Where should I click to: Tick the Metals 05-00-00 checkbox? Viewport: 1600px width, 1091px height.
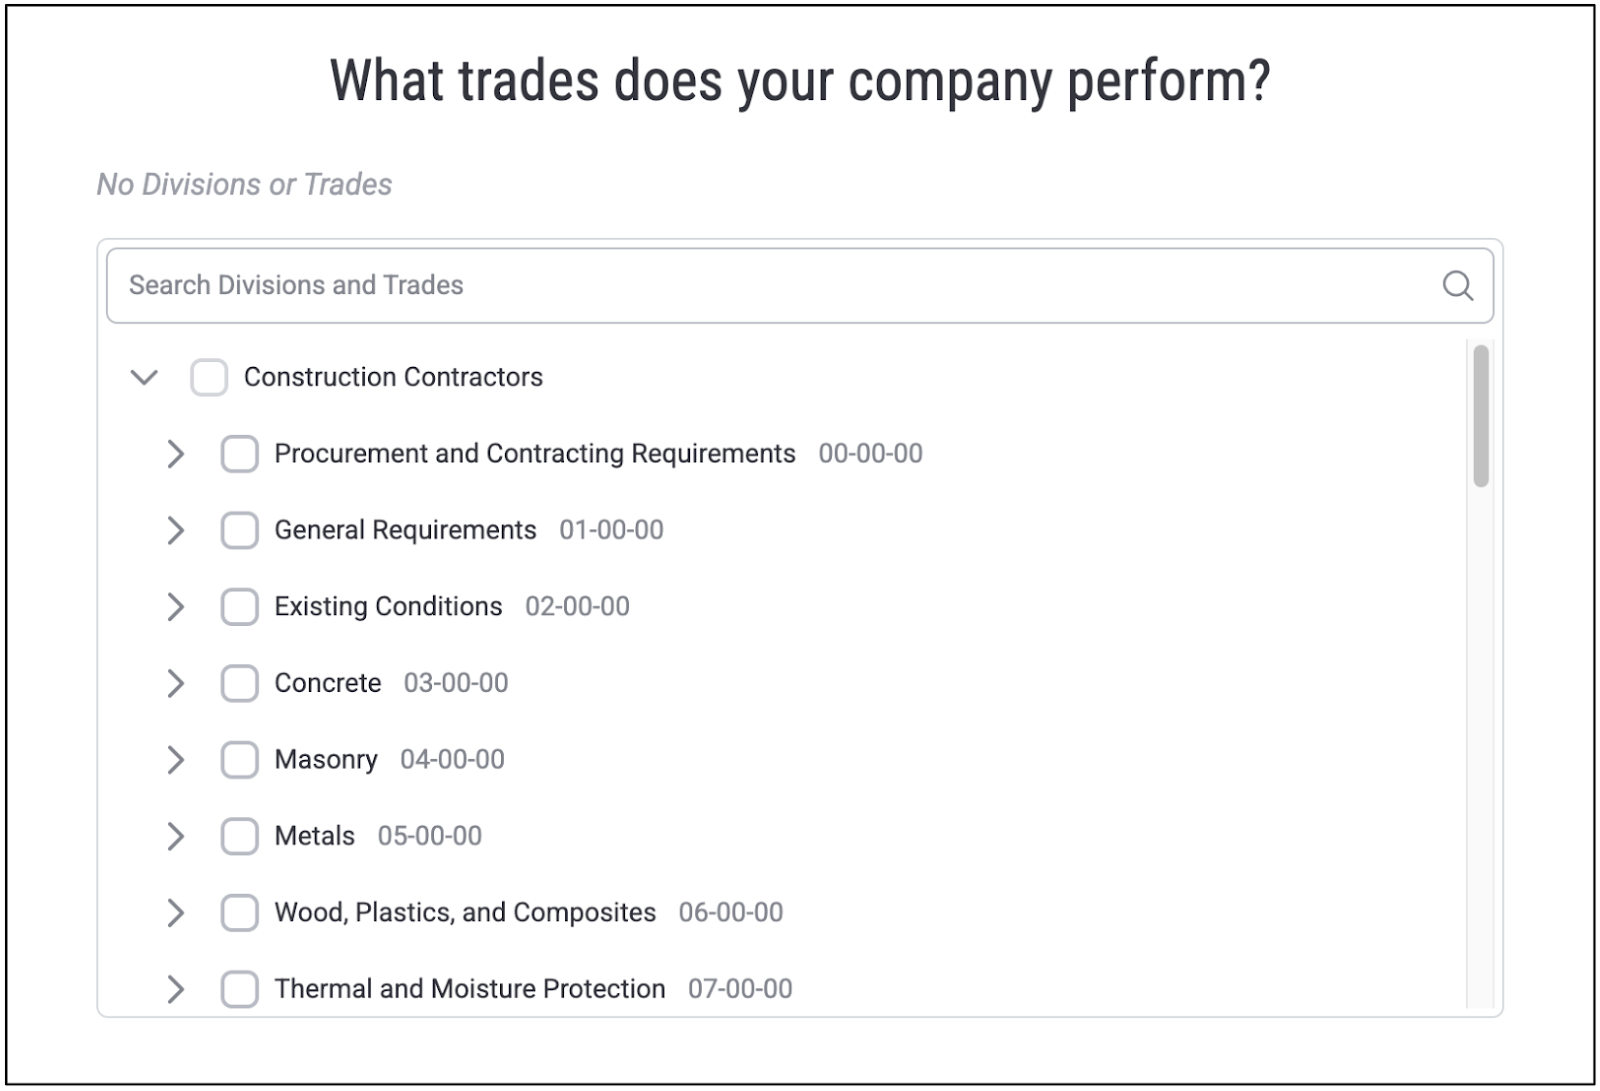[x=240, y=836]
